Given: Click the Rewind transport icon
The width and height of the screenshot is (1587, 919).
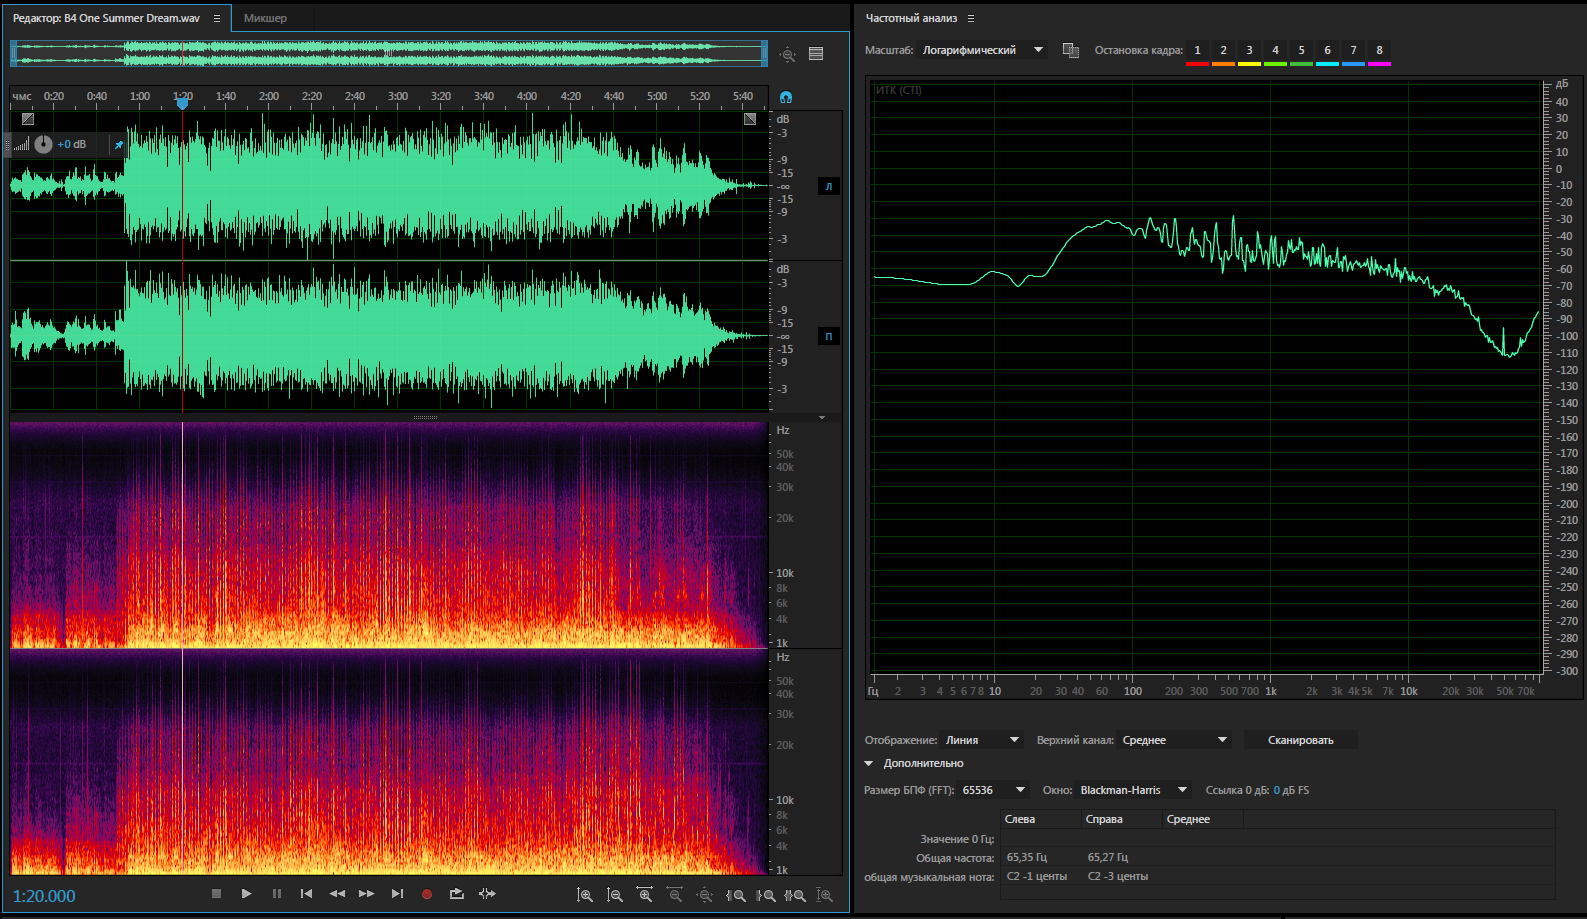Looking at the screenshot, I should point(337,894).
